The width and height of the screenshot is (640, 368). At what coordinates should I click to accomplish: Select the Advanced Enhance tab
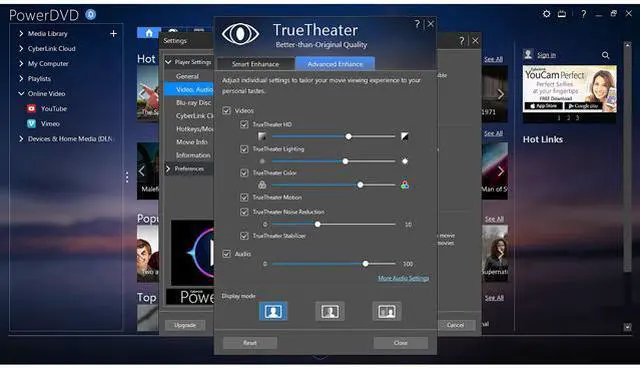click(335, 64)
